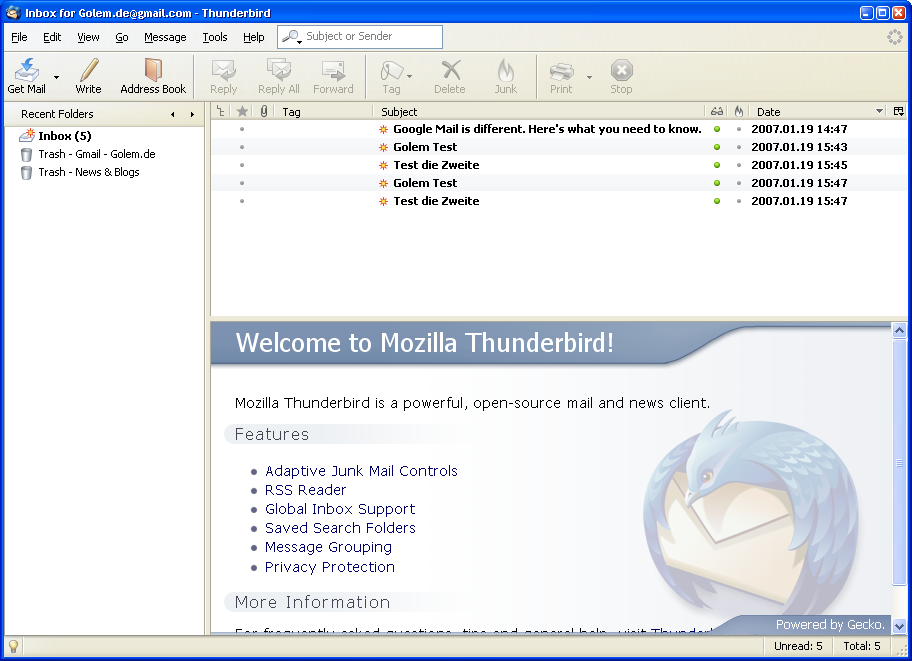The width and height of the screenshot is (912, 661).
Task: Open the File menu
Action: pos(19,37)
